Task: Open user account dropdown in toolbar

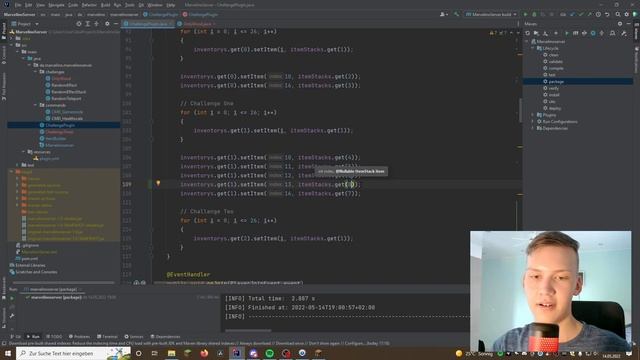Action: click(443, 14)
